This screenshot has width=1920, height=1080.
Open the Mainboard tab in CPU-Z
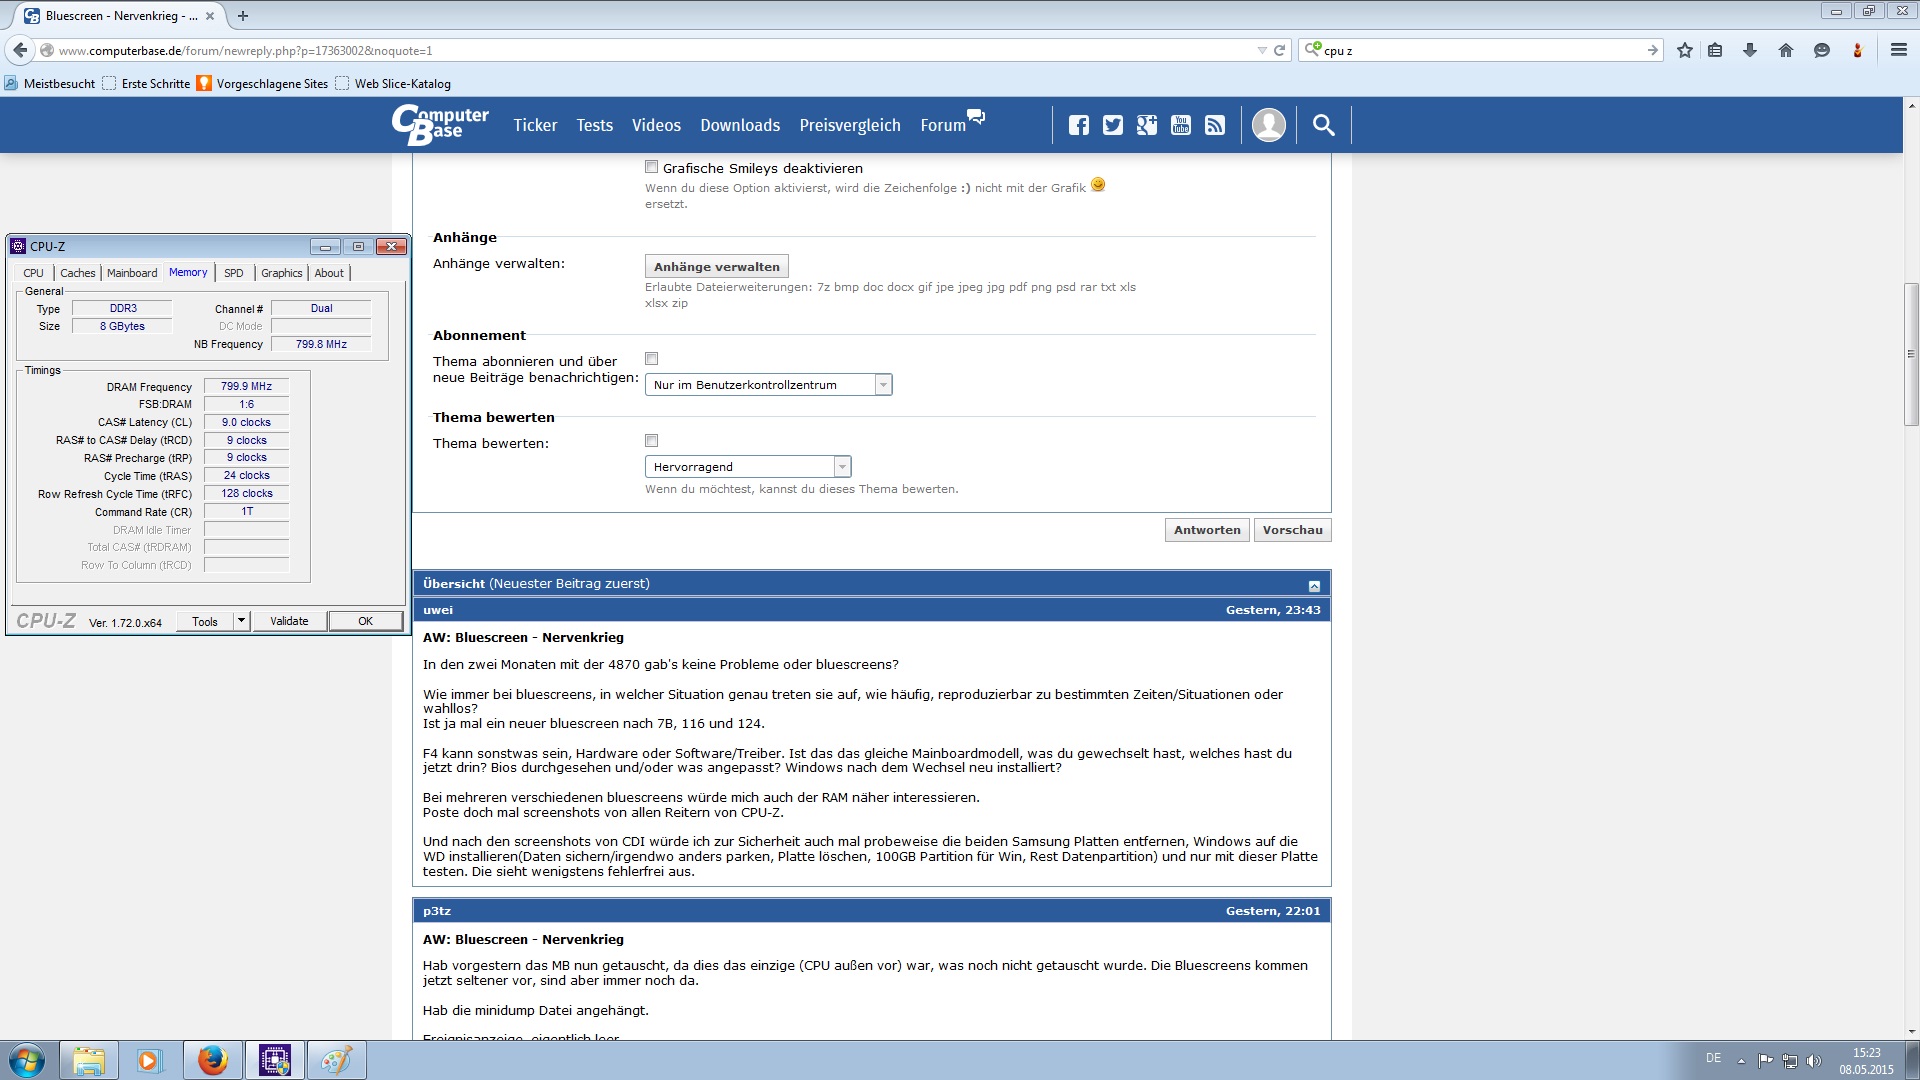coord(132,273)
